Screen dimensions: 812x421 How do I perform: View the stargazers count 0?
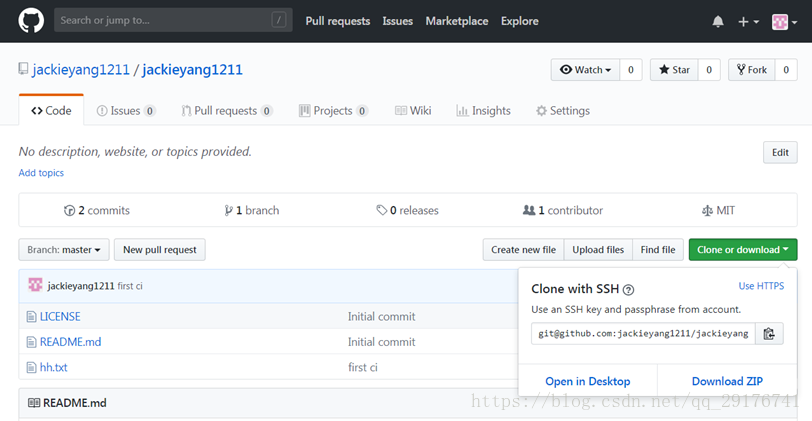[x=709, y=70]
